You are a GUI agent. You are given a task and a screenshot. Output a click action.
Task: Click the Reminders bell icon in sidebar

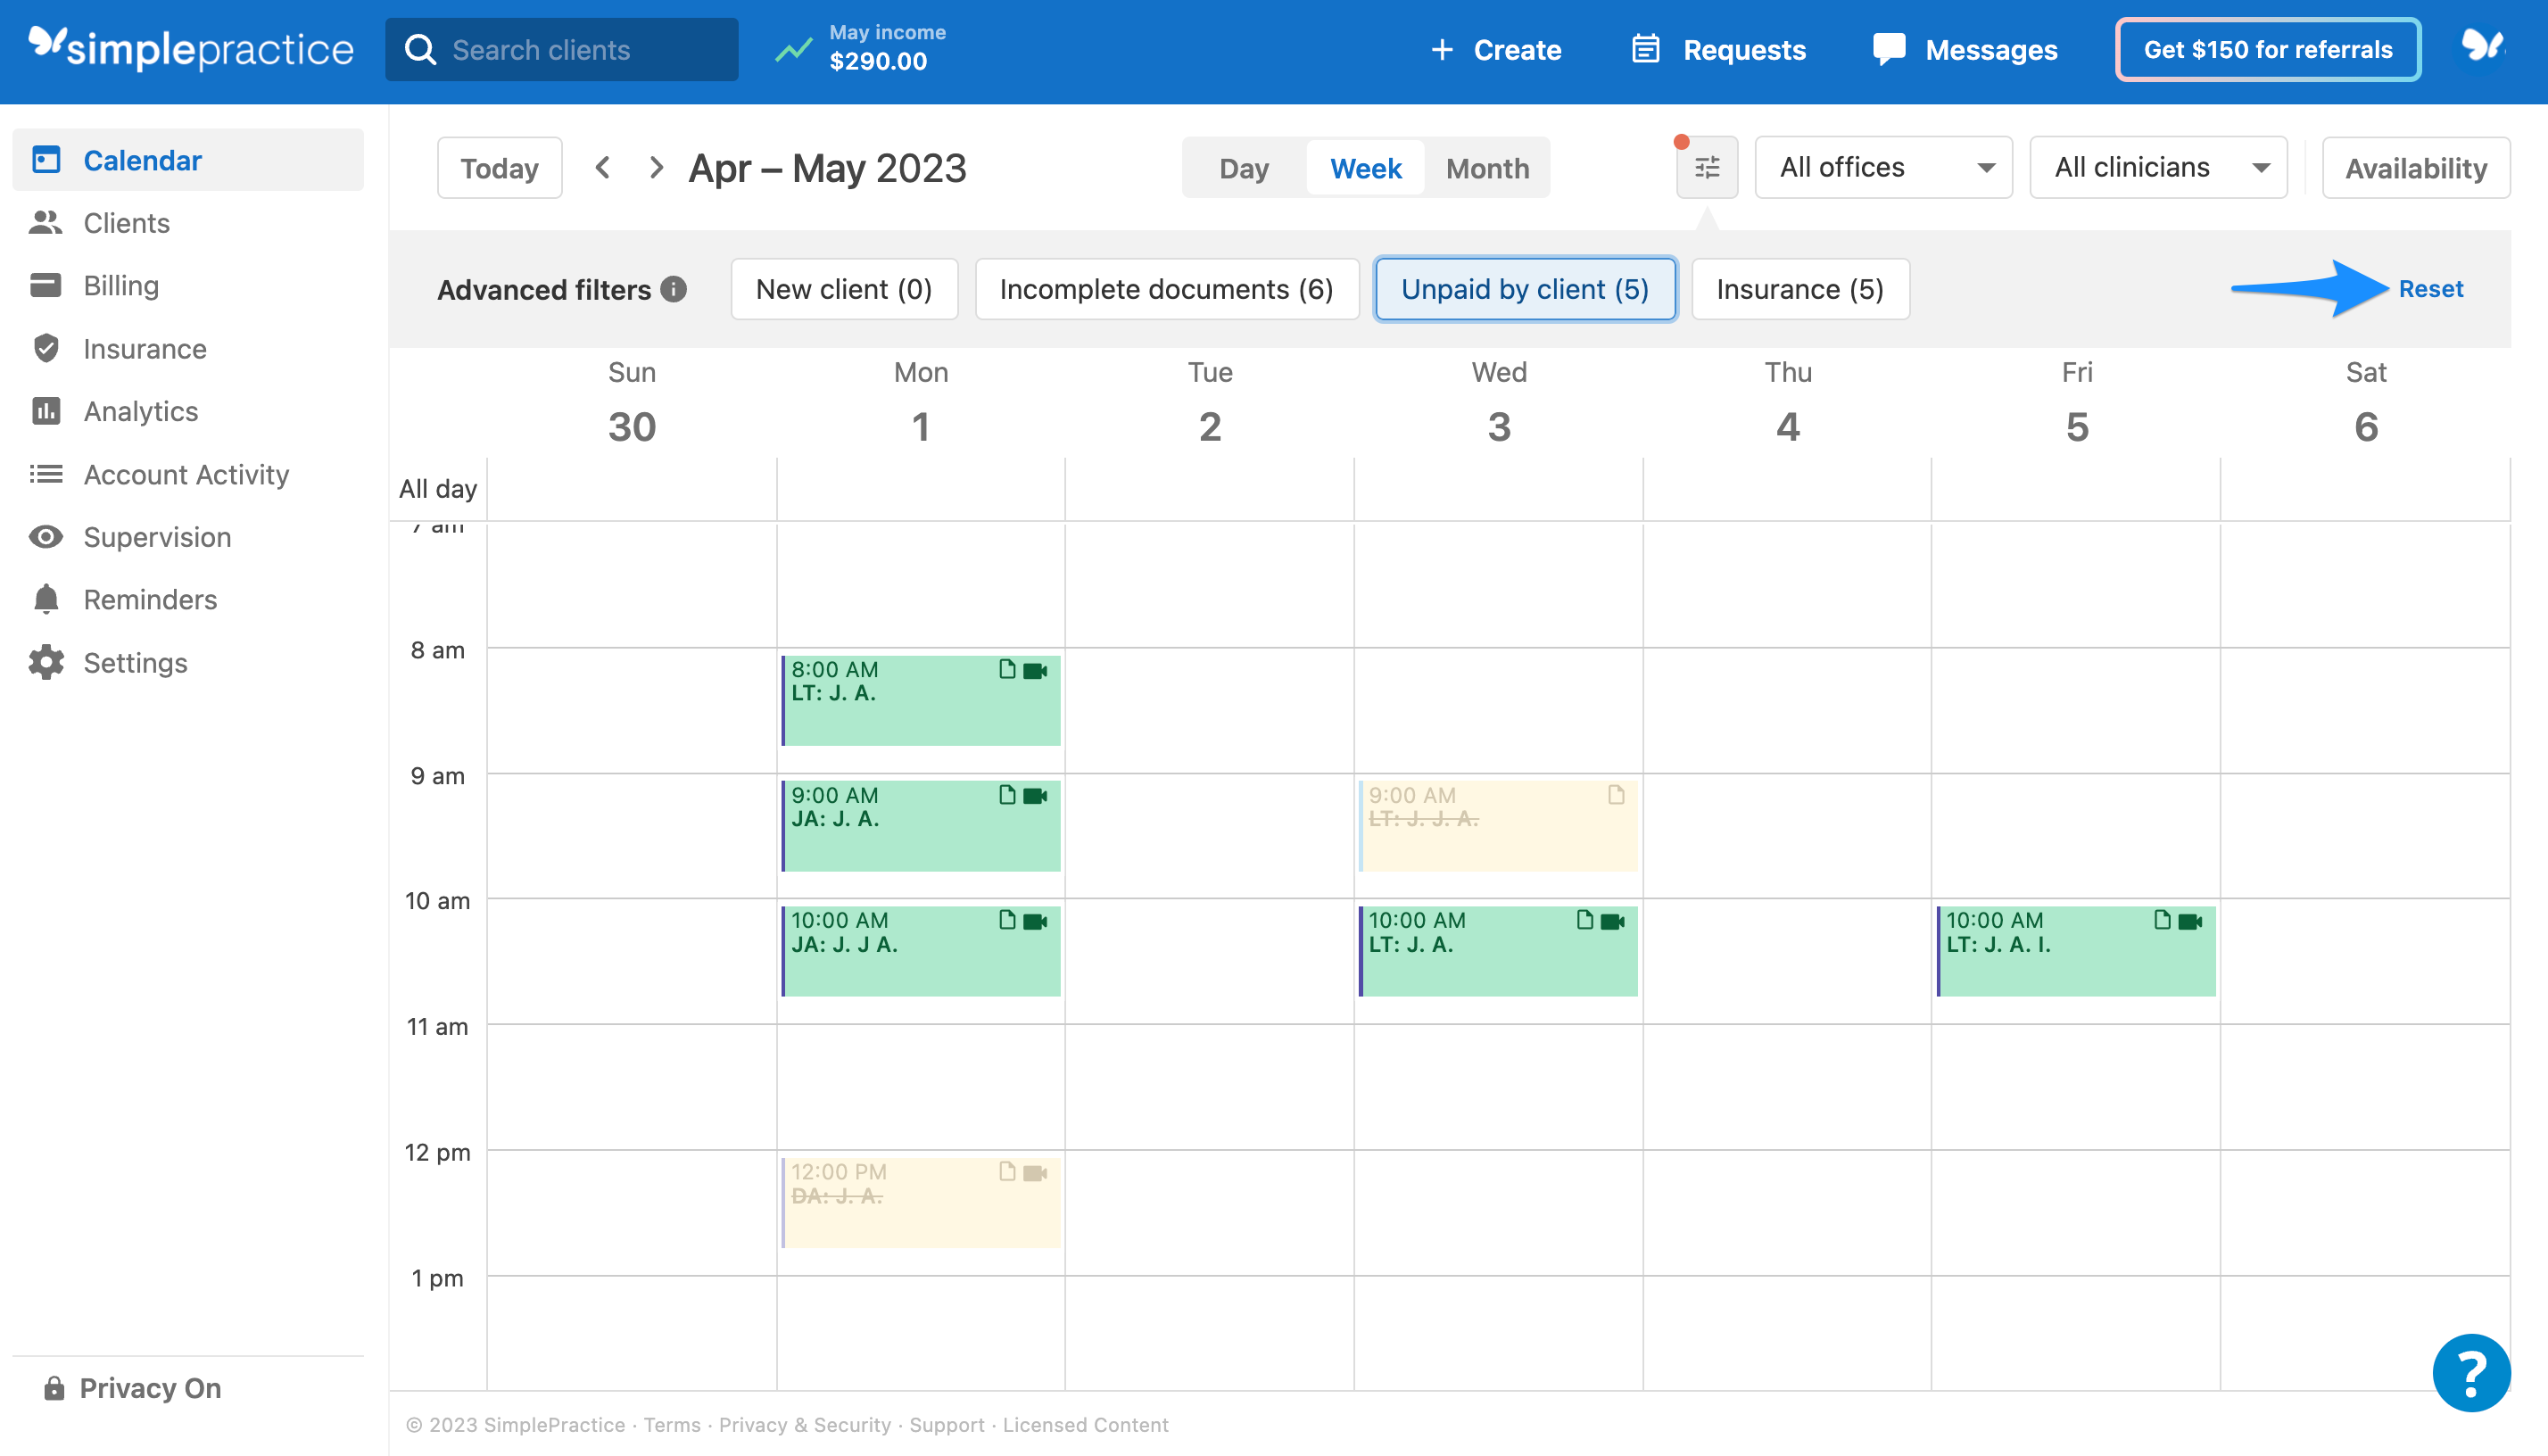(x=46, y=599)
